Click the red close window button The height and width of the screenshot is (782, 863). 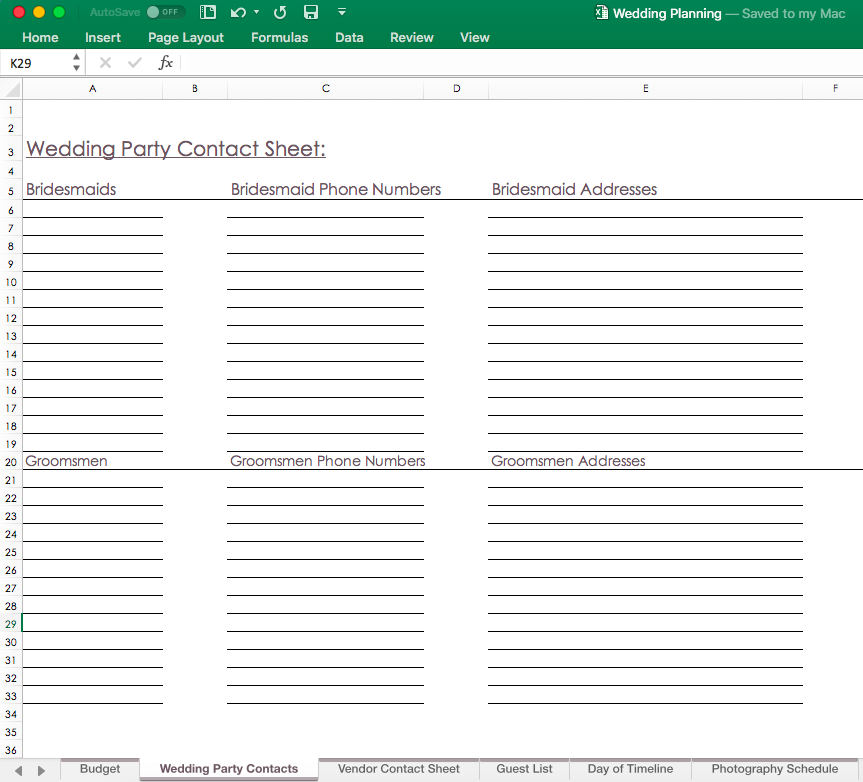pos(19,12)
